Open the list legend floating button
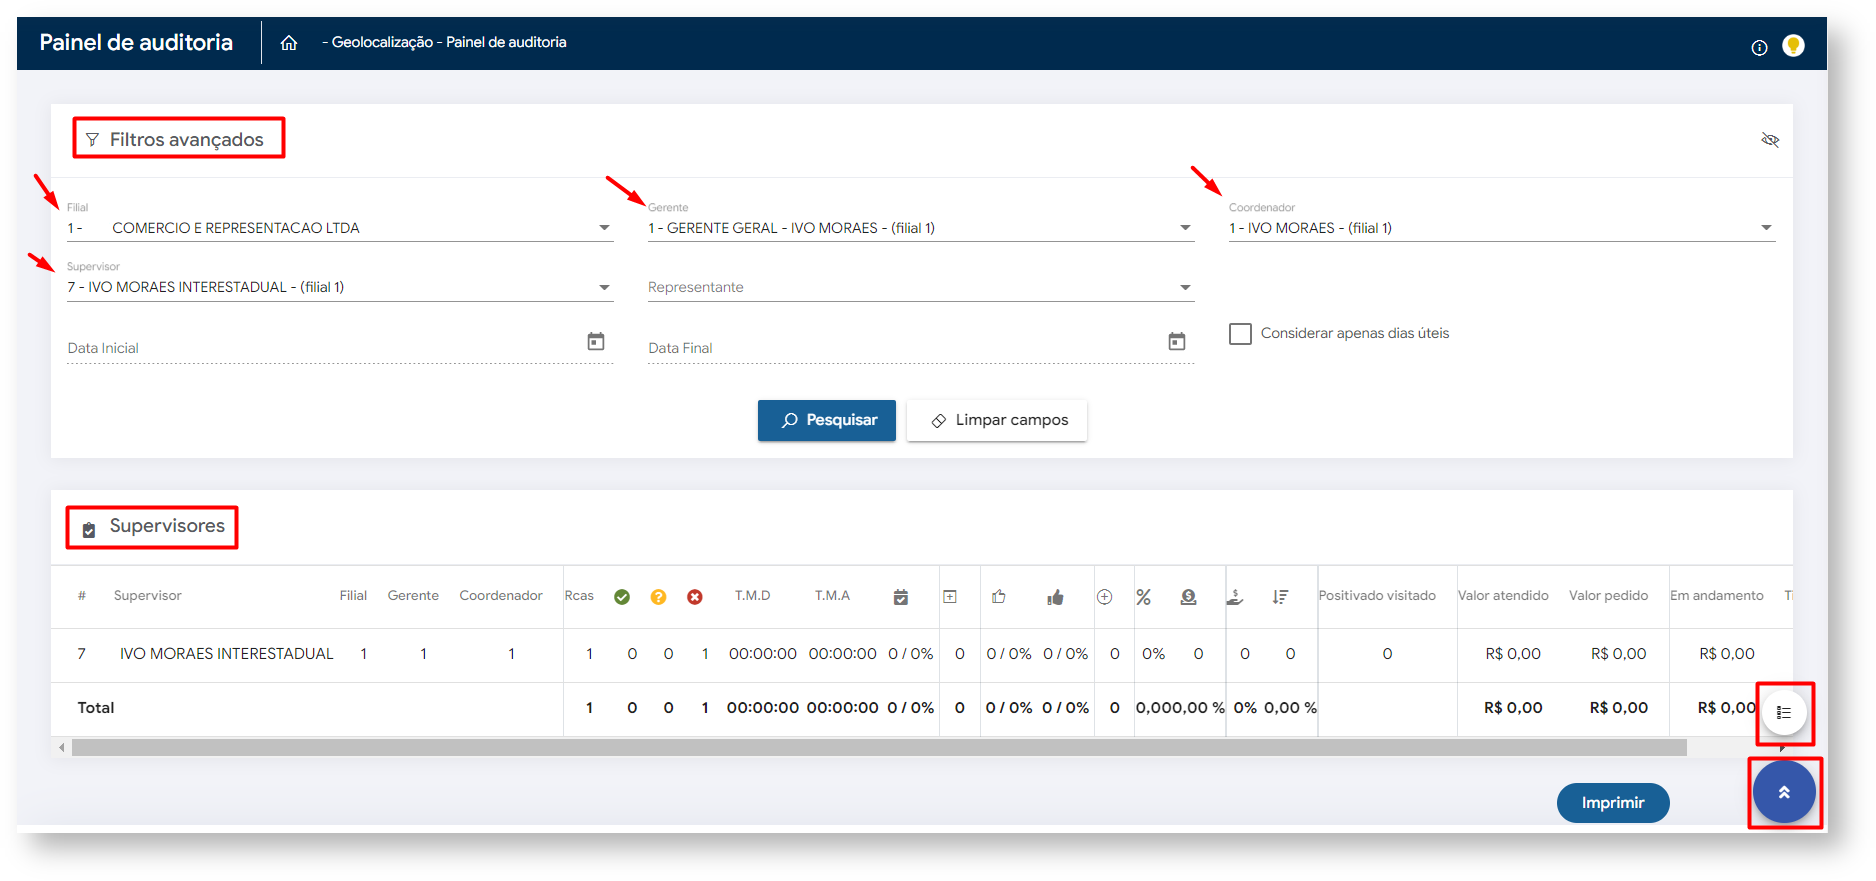Image resolution: width=1876 pixels, height=881 pixels. click(1784, 713)
